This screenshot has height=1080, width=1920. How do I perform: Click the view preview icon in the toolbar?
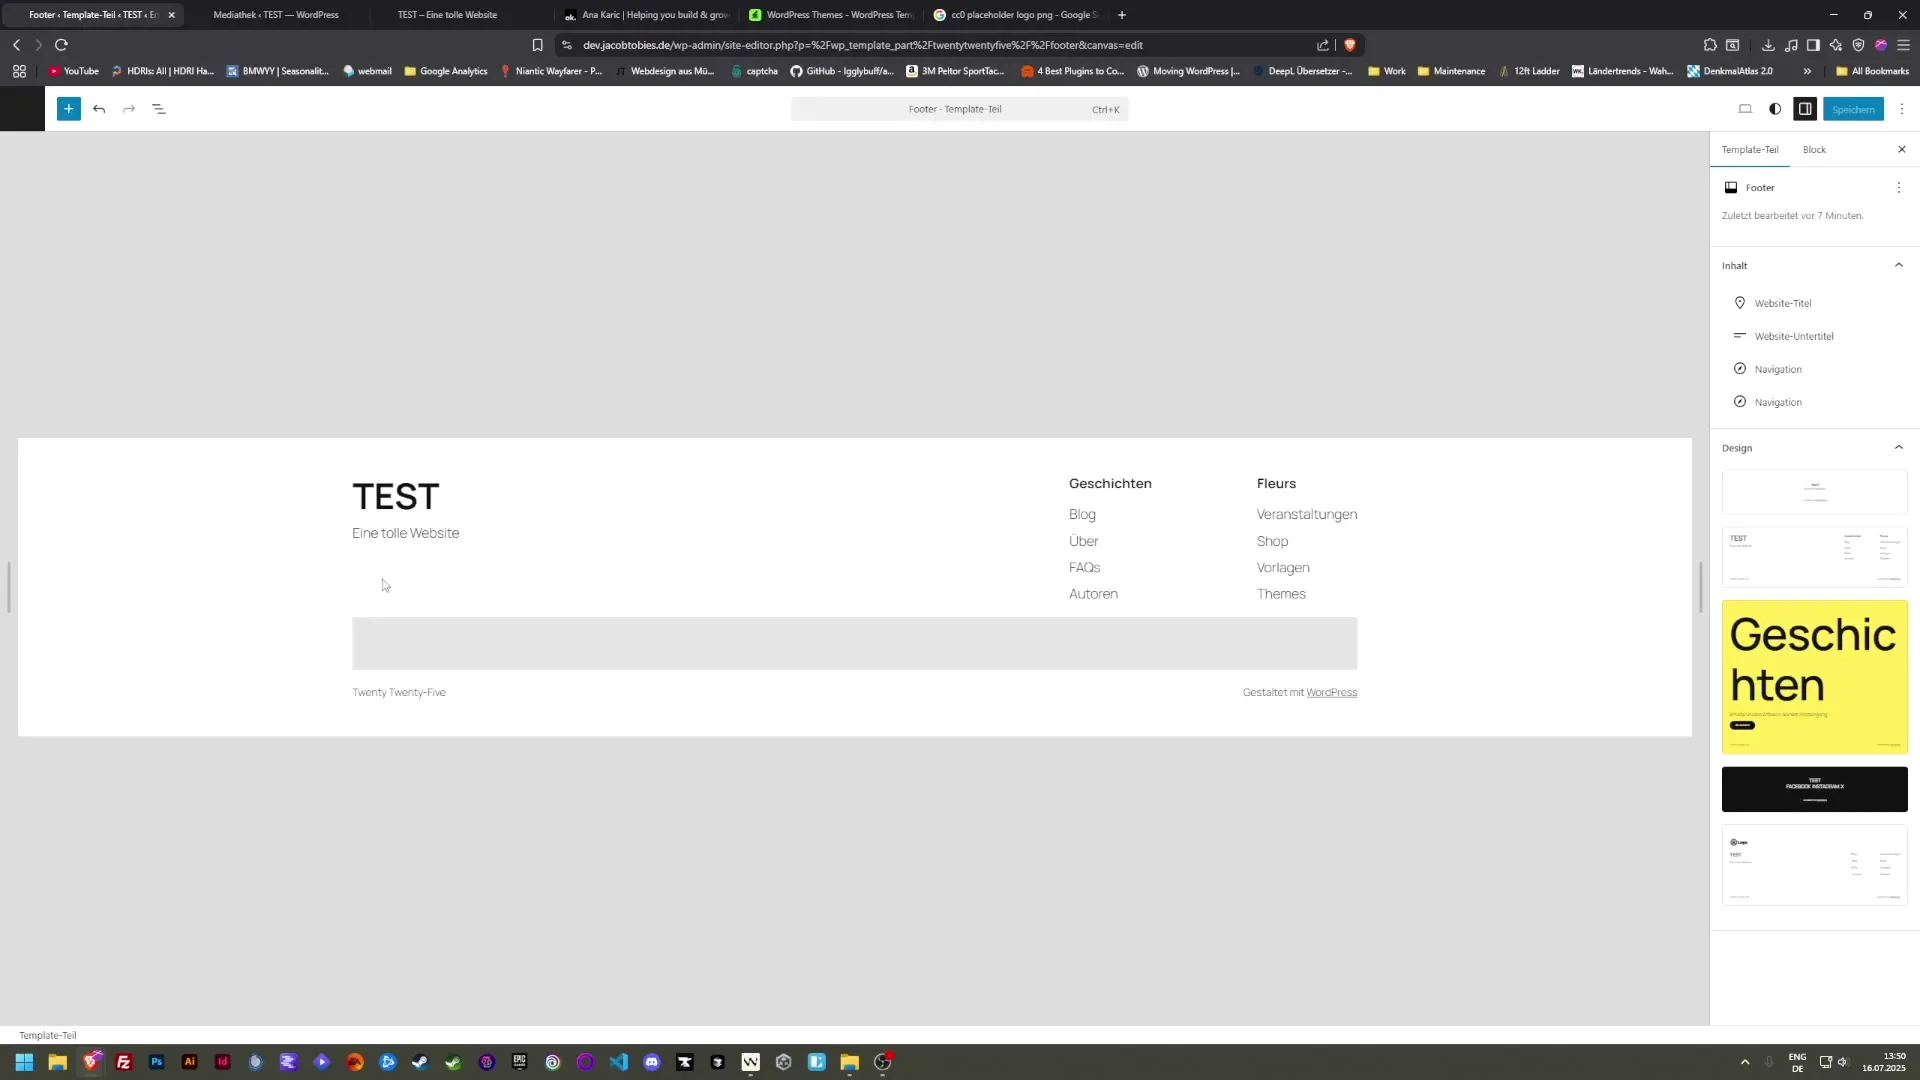[1745, 109]
